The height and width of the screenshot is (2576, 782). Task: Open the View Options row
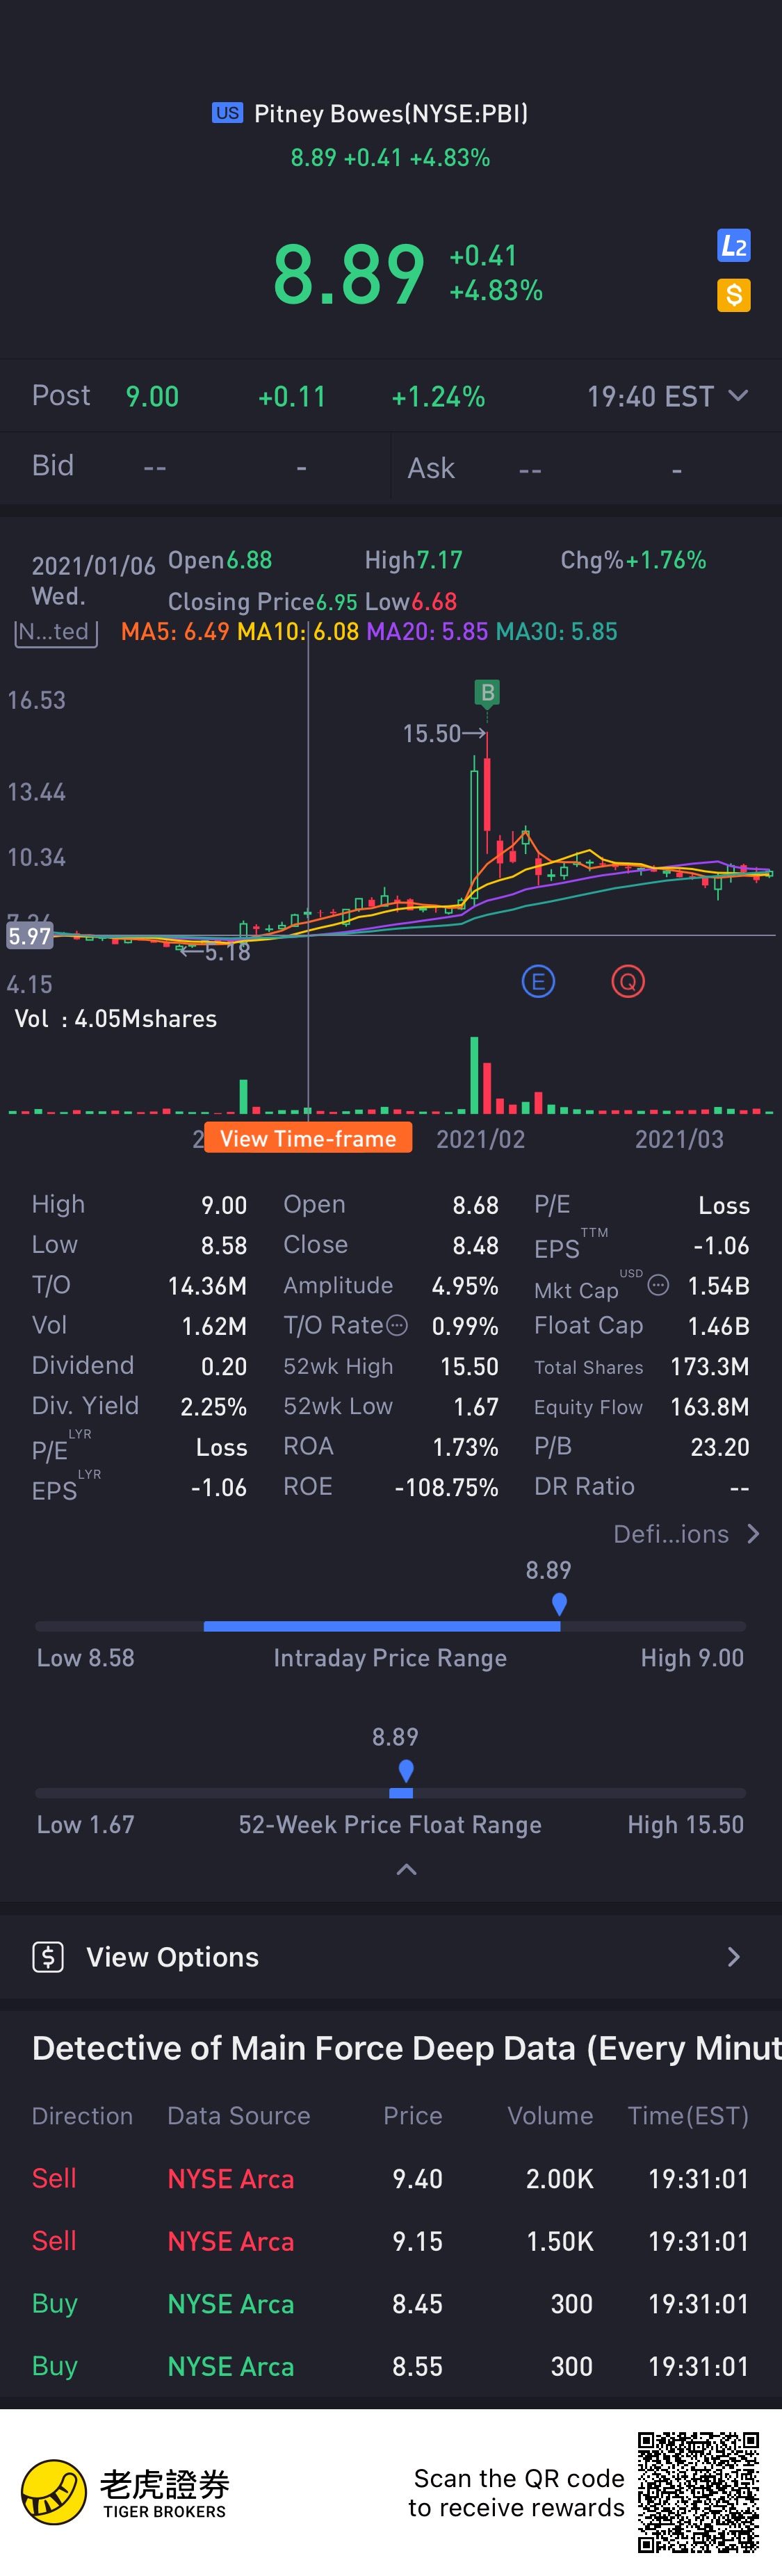coord(390,1957)
